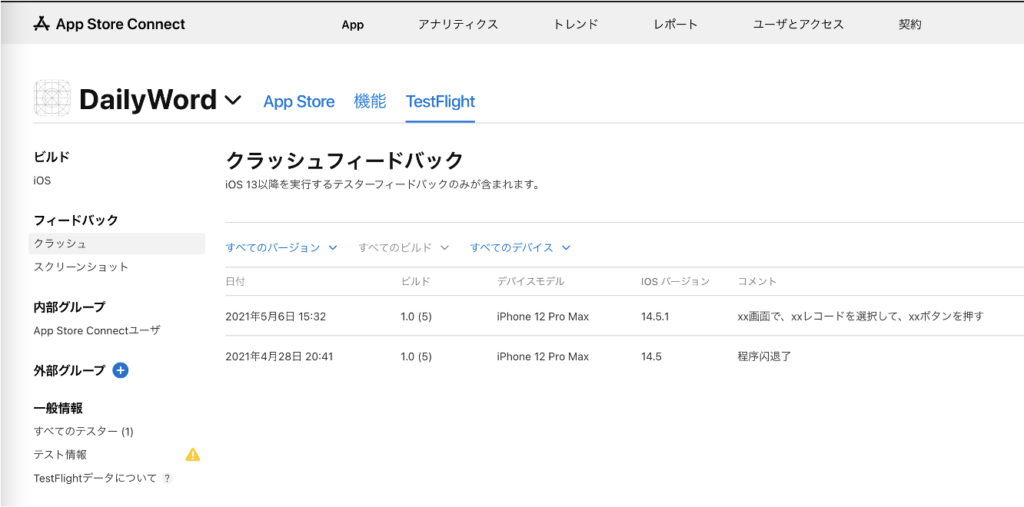
Task: Select クラッシュ feedback in sidebar
Action: point(117,244)
